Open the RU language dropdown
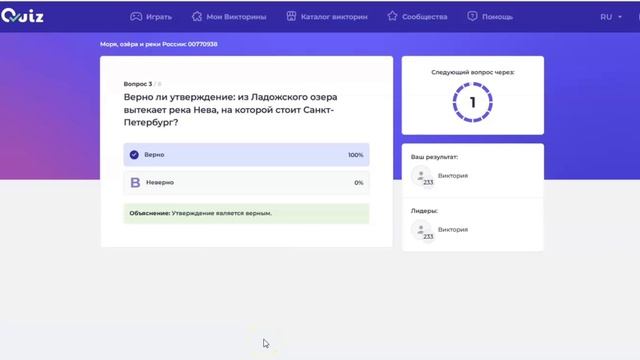The image size is (640, 360). [x=611, y=17]
